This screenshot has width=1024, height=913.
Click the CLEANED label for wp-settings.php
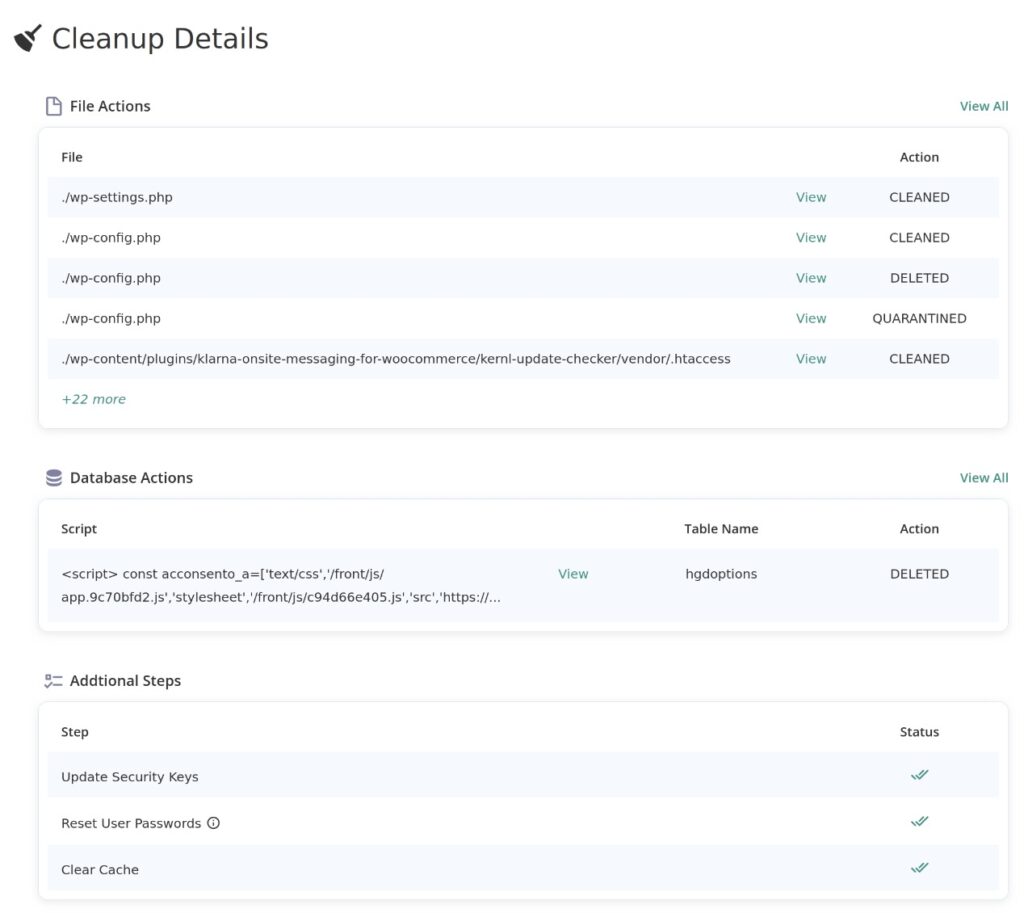(919, 197)
